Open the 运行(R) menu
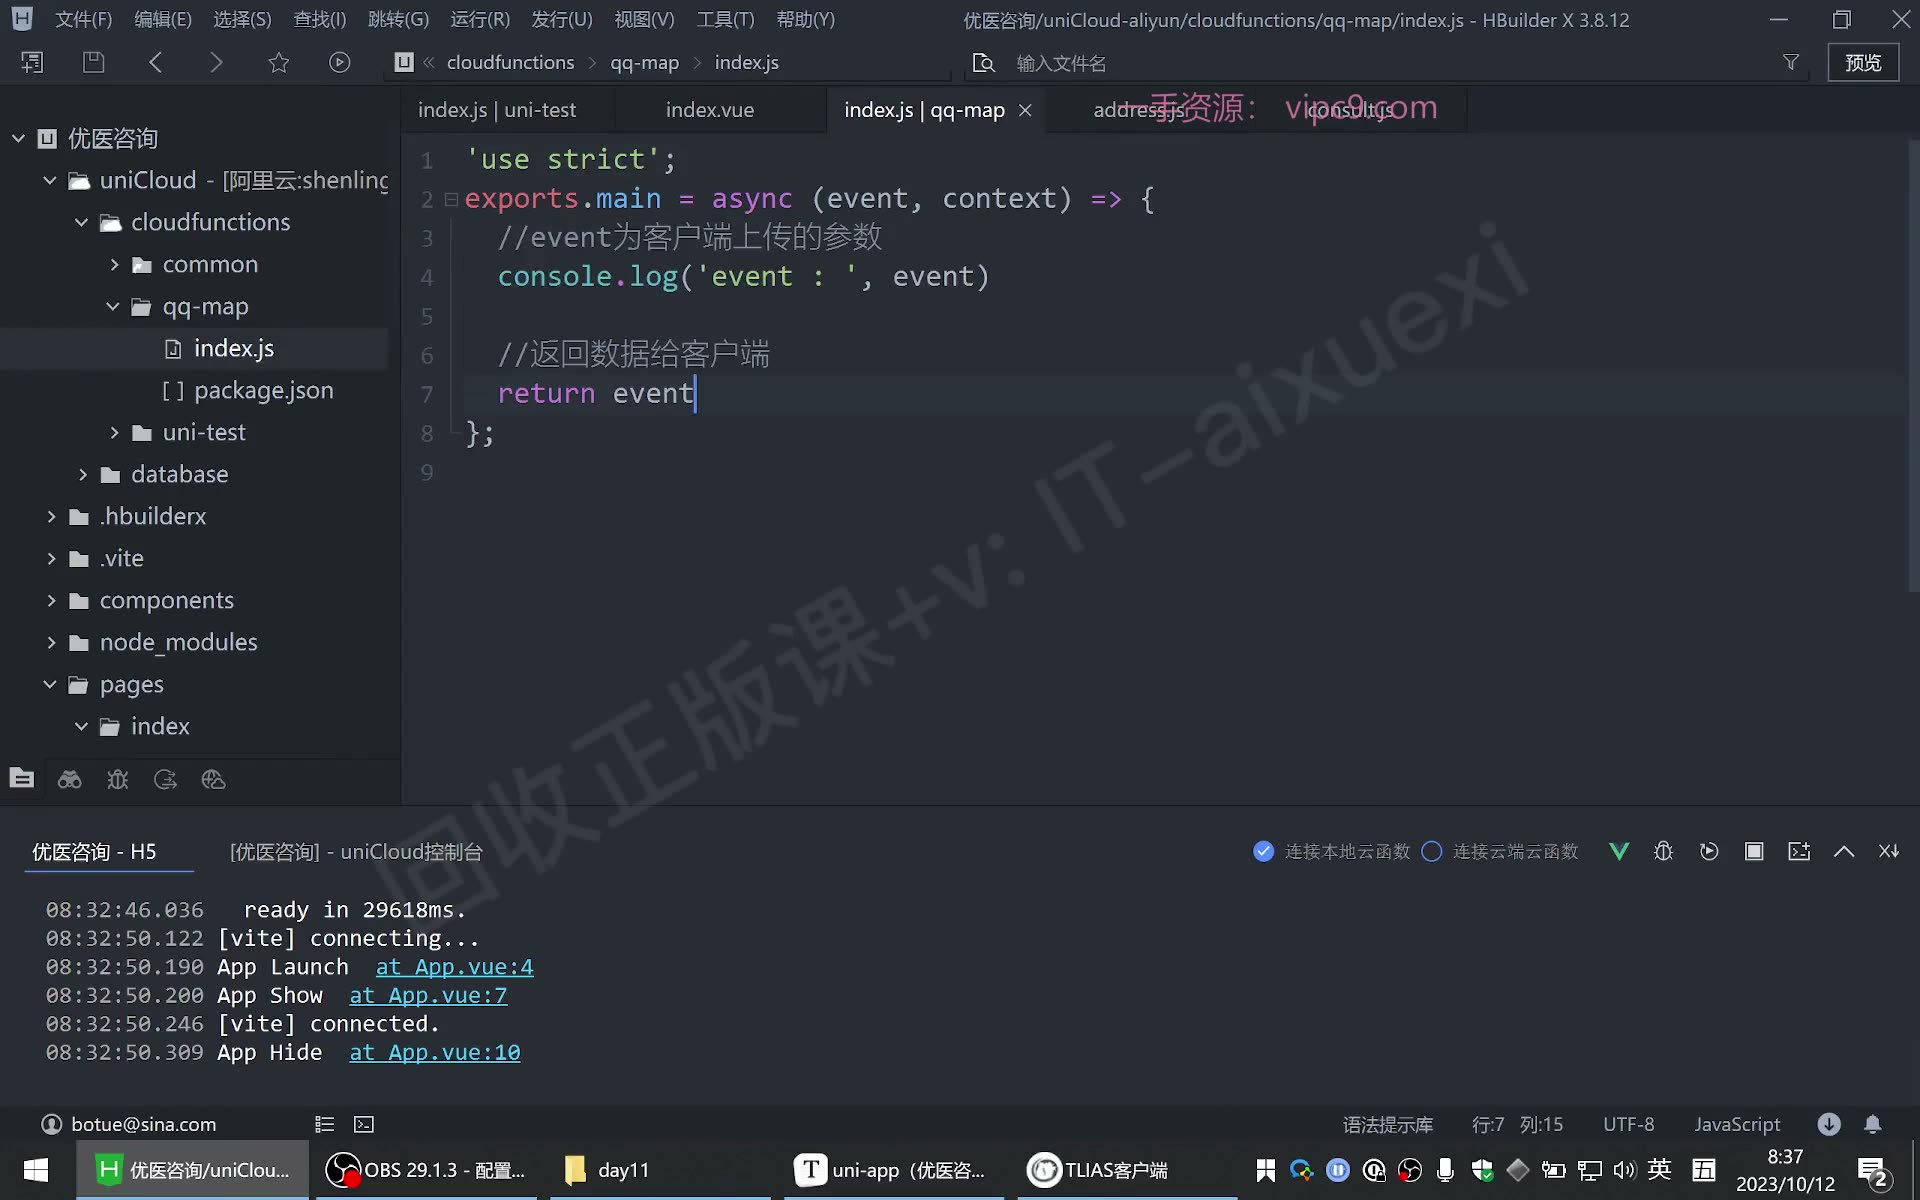Image resolution: width=1920 pixels, height=1200 pixels. pos(480,19)
